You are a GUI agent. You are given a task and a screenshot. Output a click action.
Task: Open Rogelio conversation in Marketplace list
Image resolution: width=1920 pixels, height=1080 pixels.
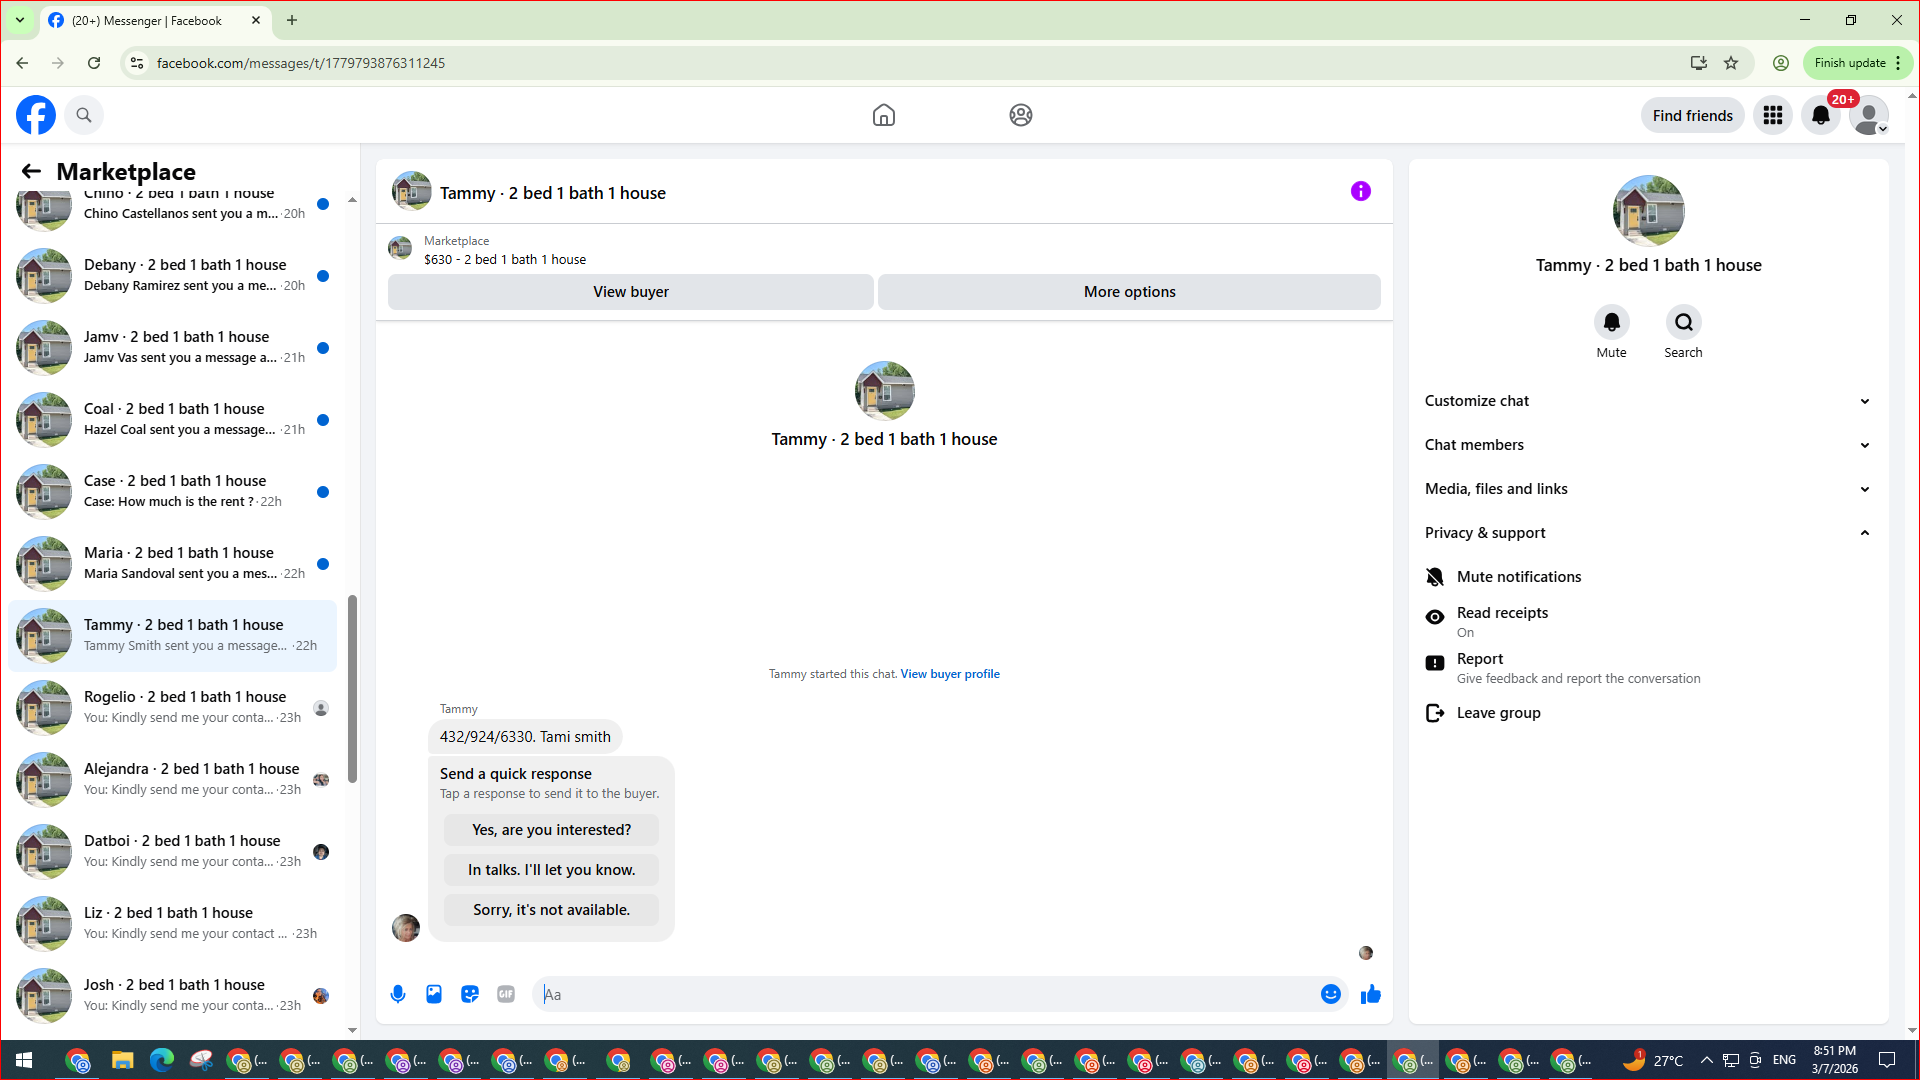[x=172, y=707]
